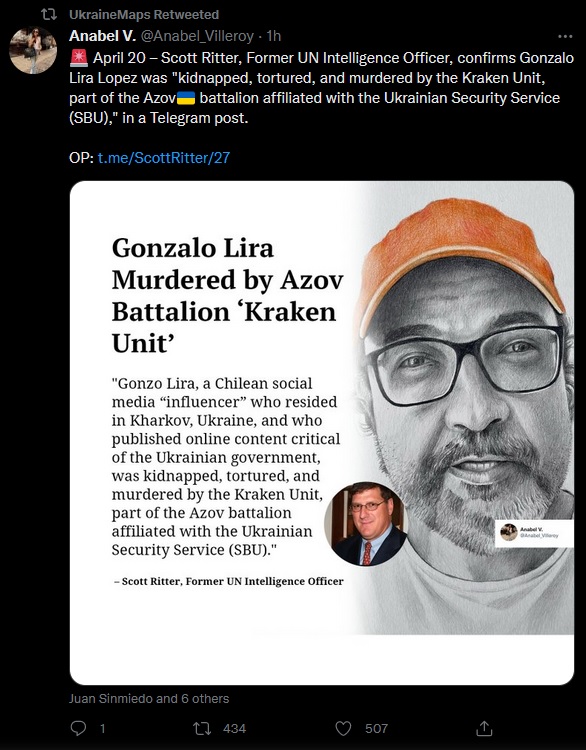Click the retweeted arrows icon beside UkraineMaps
The image size is (586, 750).
point(49,15)
